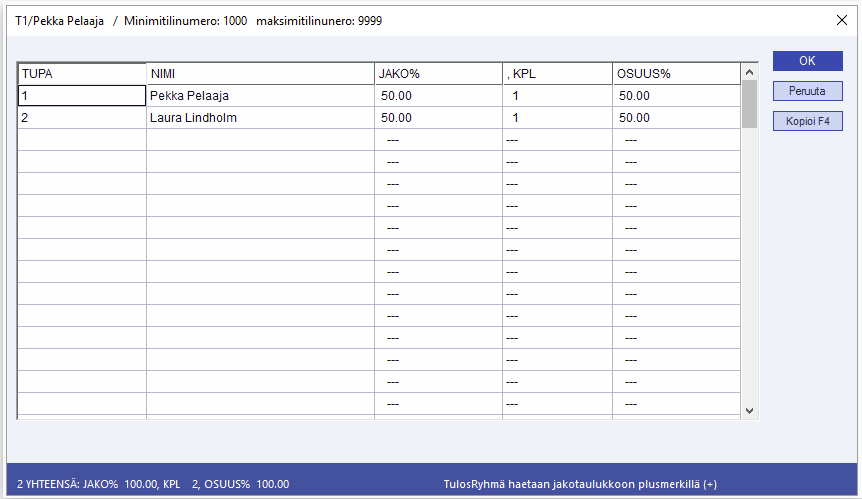The image size is (862, 499).
Task: Click JAKO% value in Pekka Pelaaja row
Action: (x=438, y=96)
